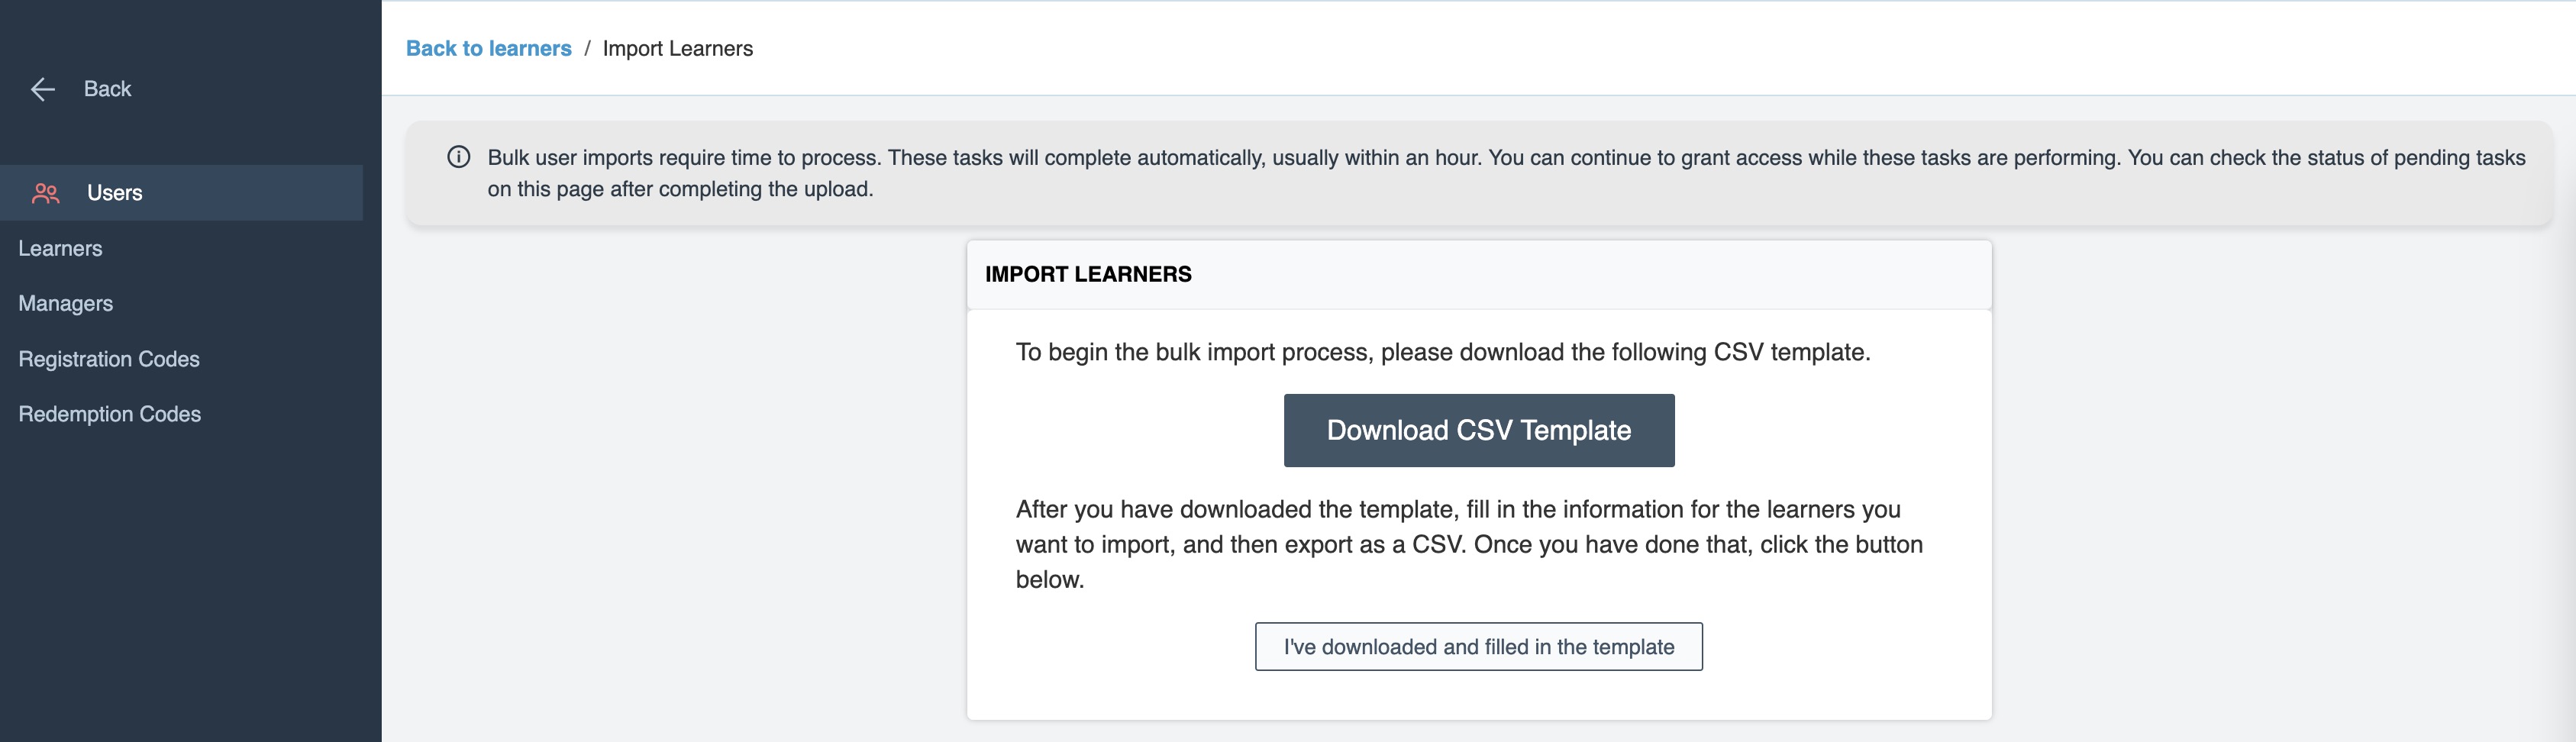Open Redemption Codes from the sidebar

click(x=109, y=413)
